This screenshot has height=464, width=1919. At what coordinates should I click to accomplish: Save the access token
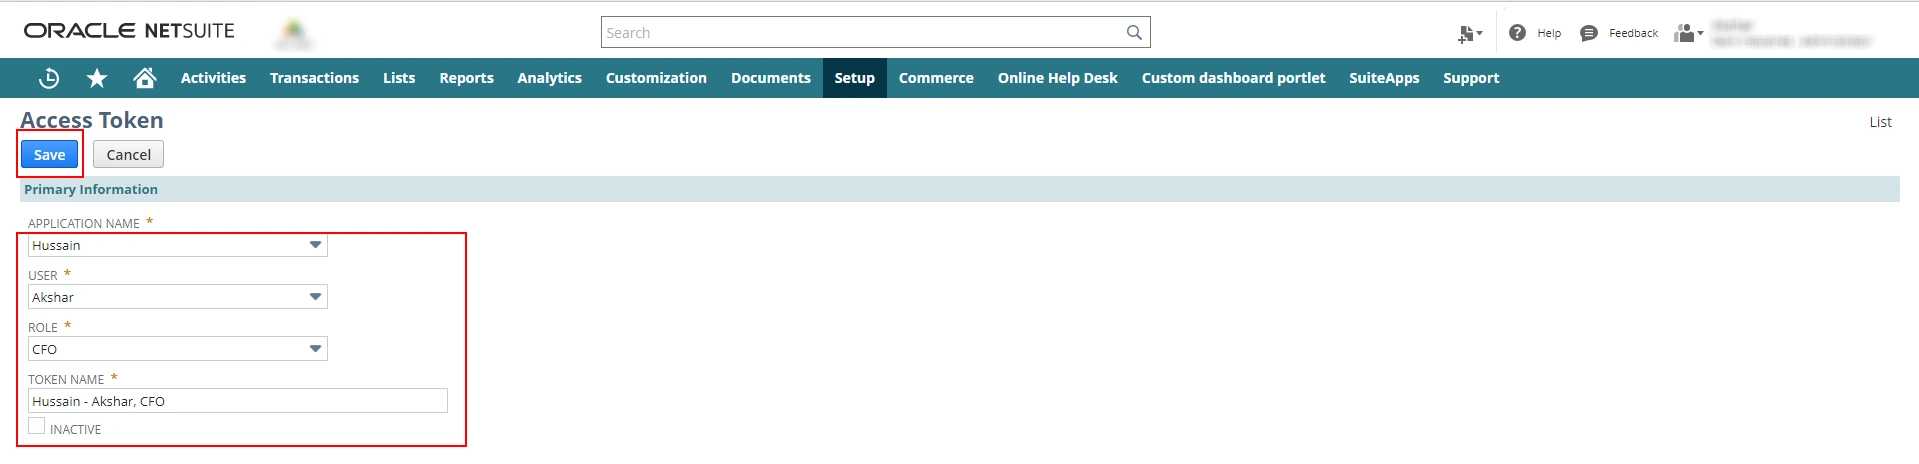click(49, 155)
